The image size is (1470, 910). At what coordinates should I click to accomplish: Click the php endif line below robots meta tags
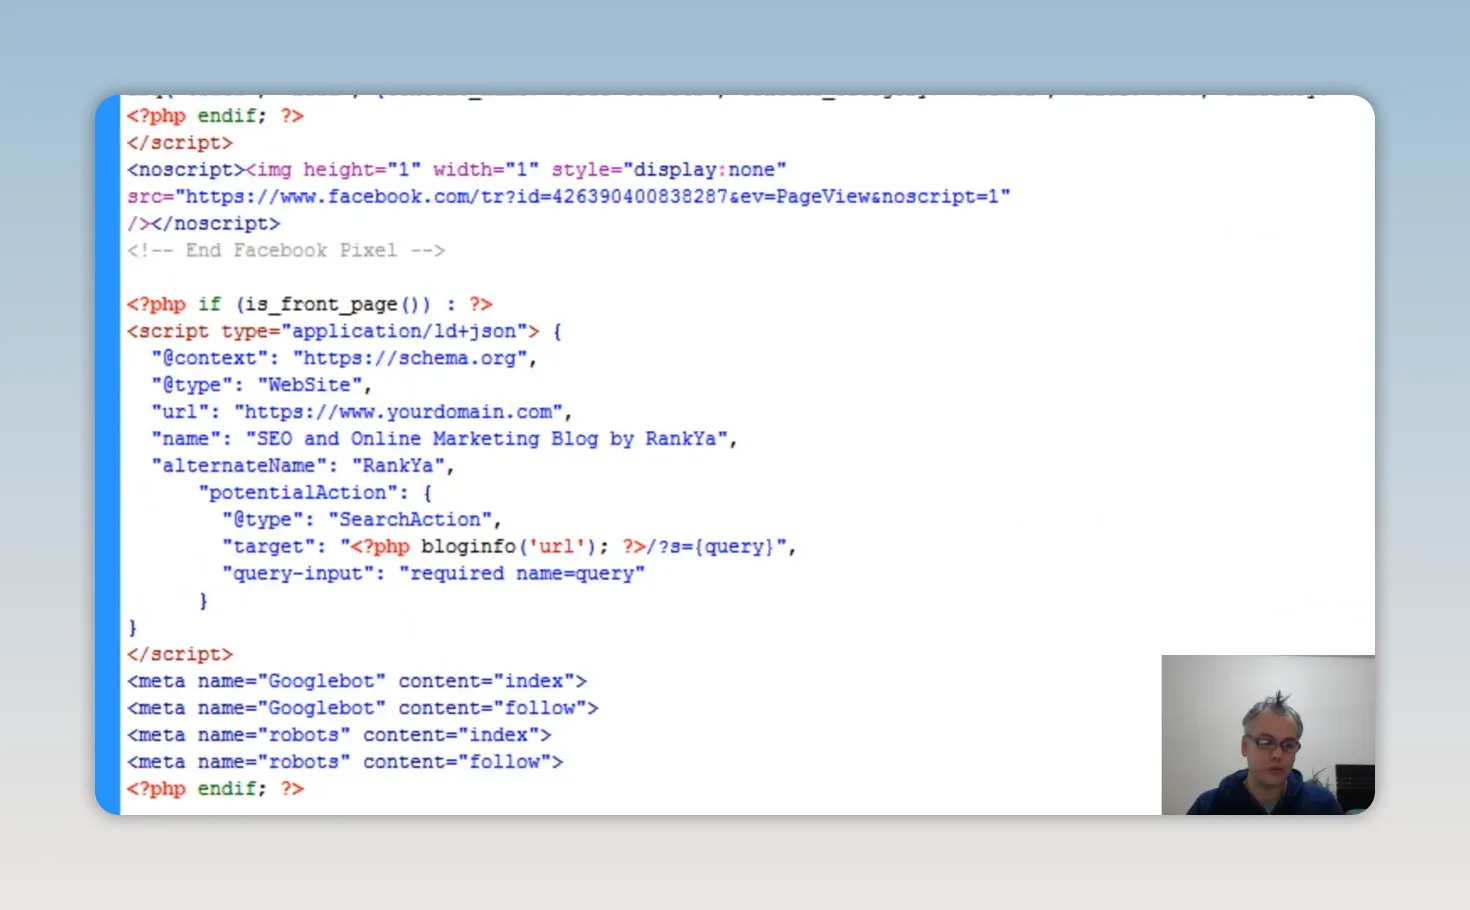pyautogui.click(x=215, y=790)
